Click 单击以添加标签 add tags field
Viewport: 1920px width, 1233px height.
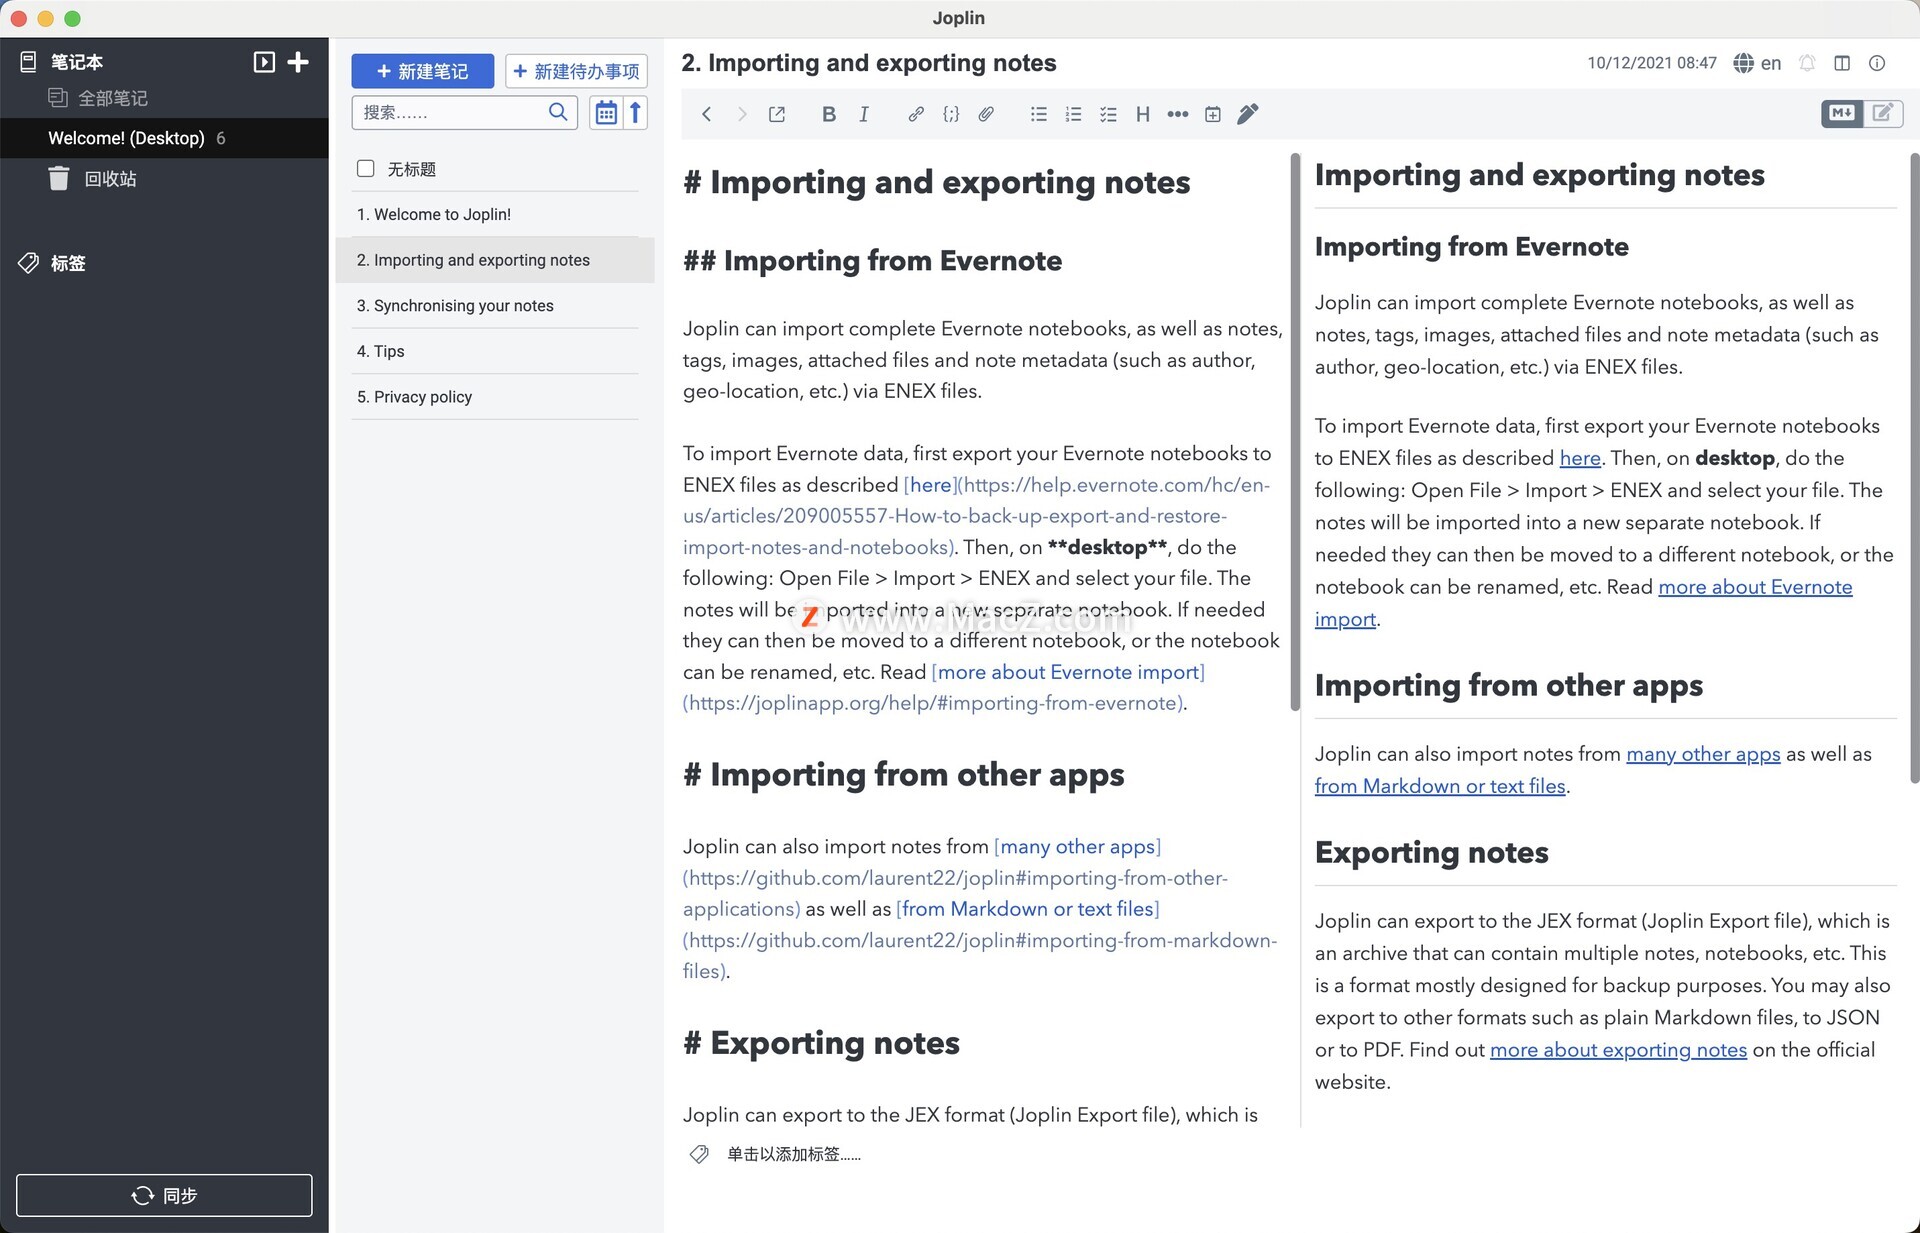(794, 1154)
